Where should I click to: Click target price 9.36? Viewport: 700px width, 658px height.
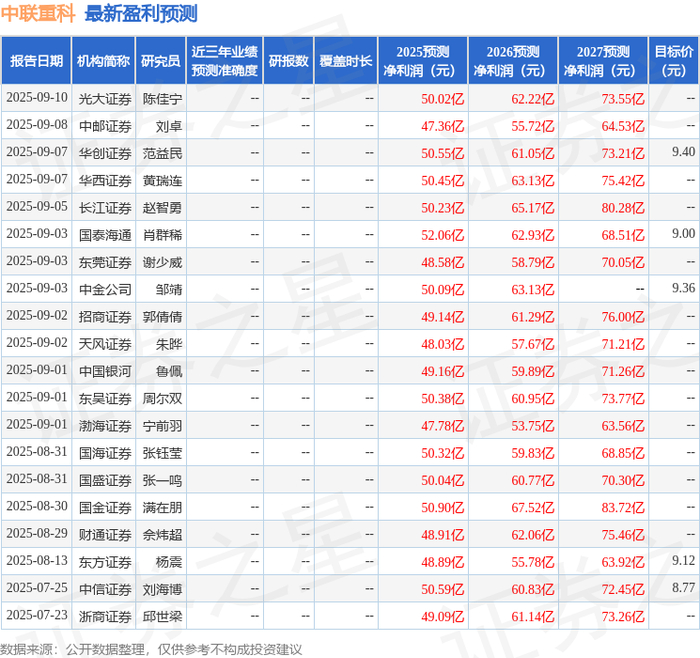[683, 288]
